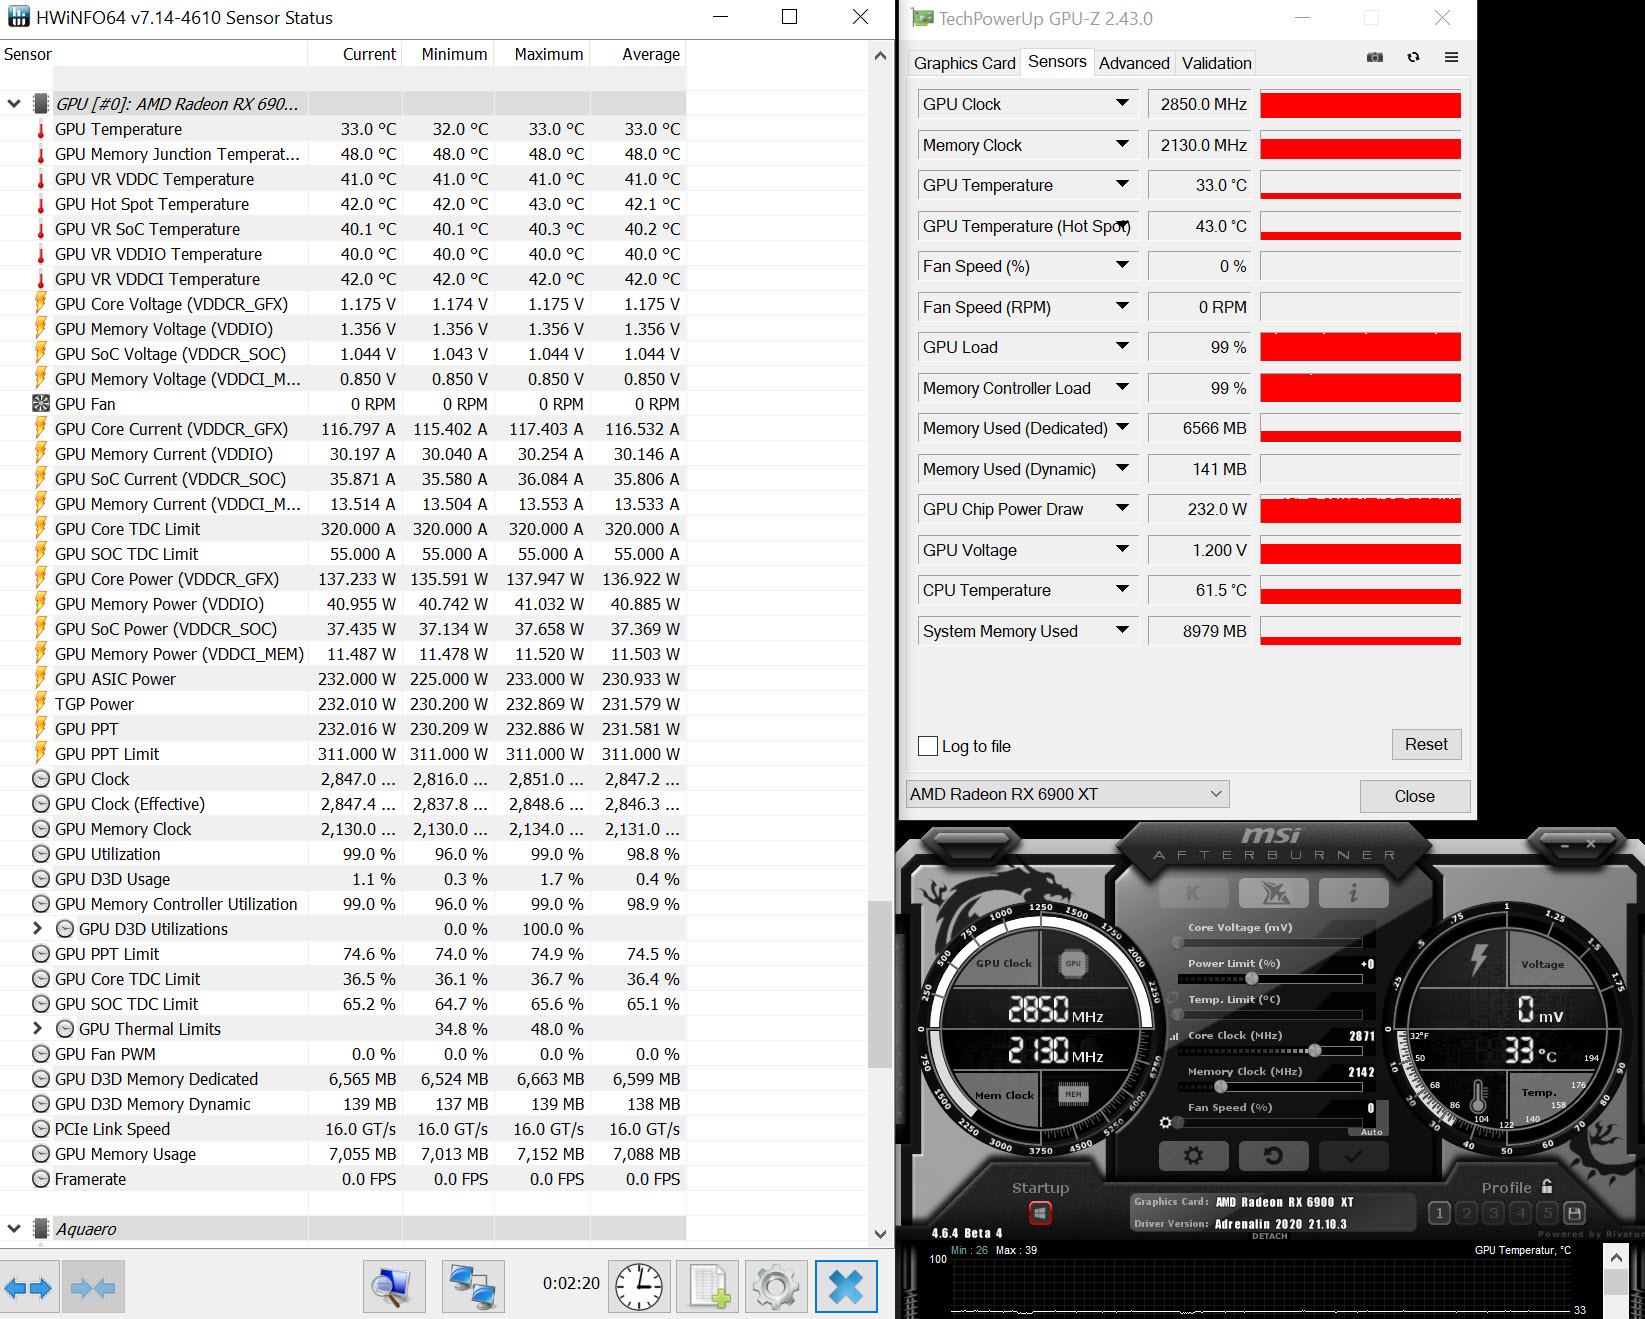Open Memory Clock sensor dropdown arrow

(1122, 144)
